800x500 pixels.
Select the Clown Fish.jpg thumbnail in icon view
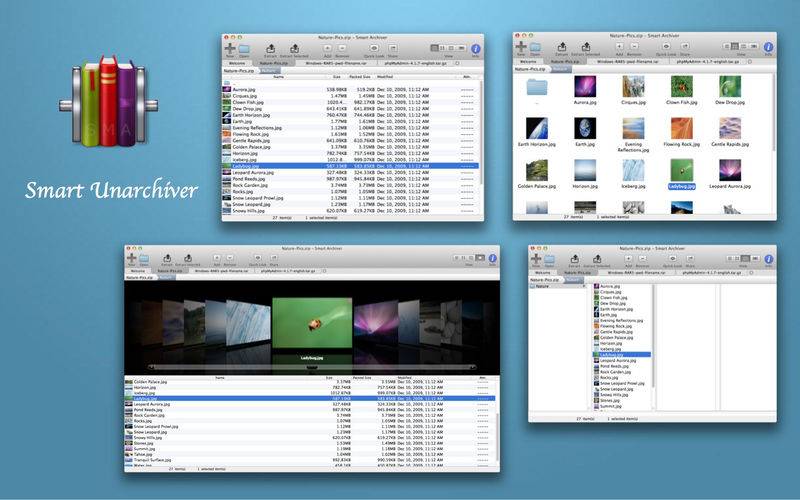coord(682,86)
